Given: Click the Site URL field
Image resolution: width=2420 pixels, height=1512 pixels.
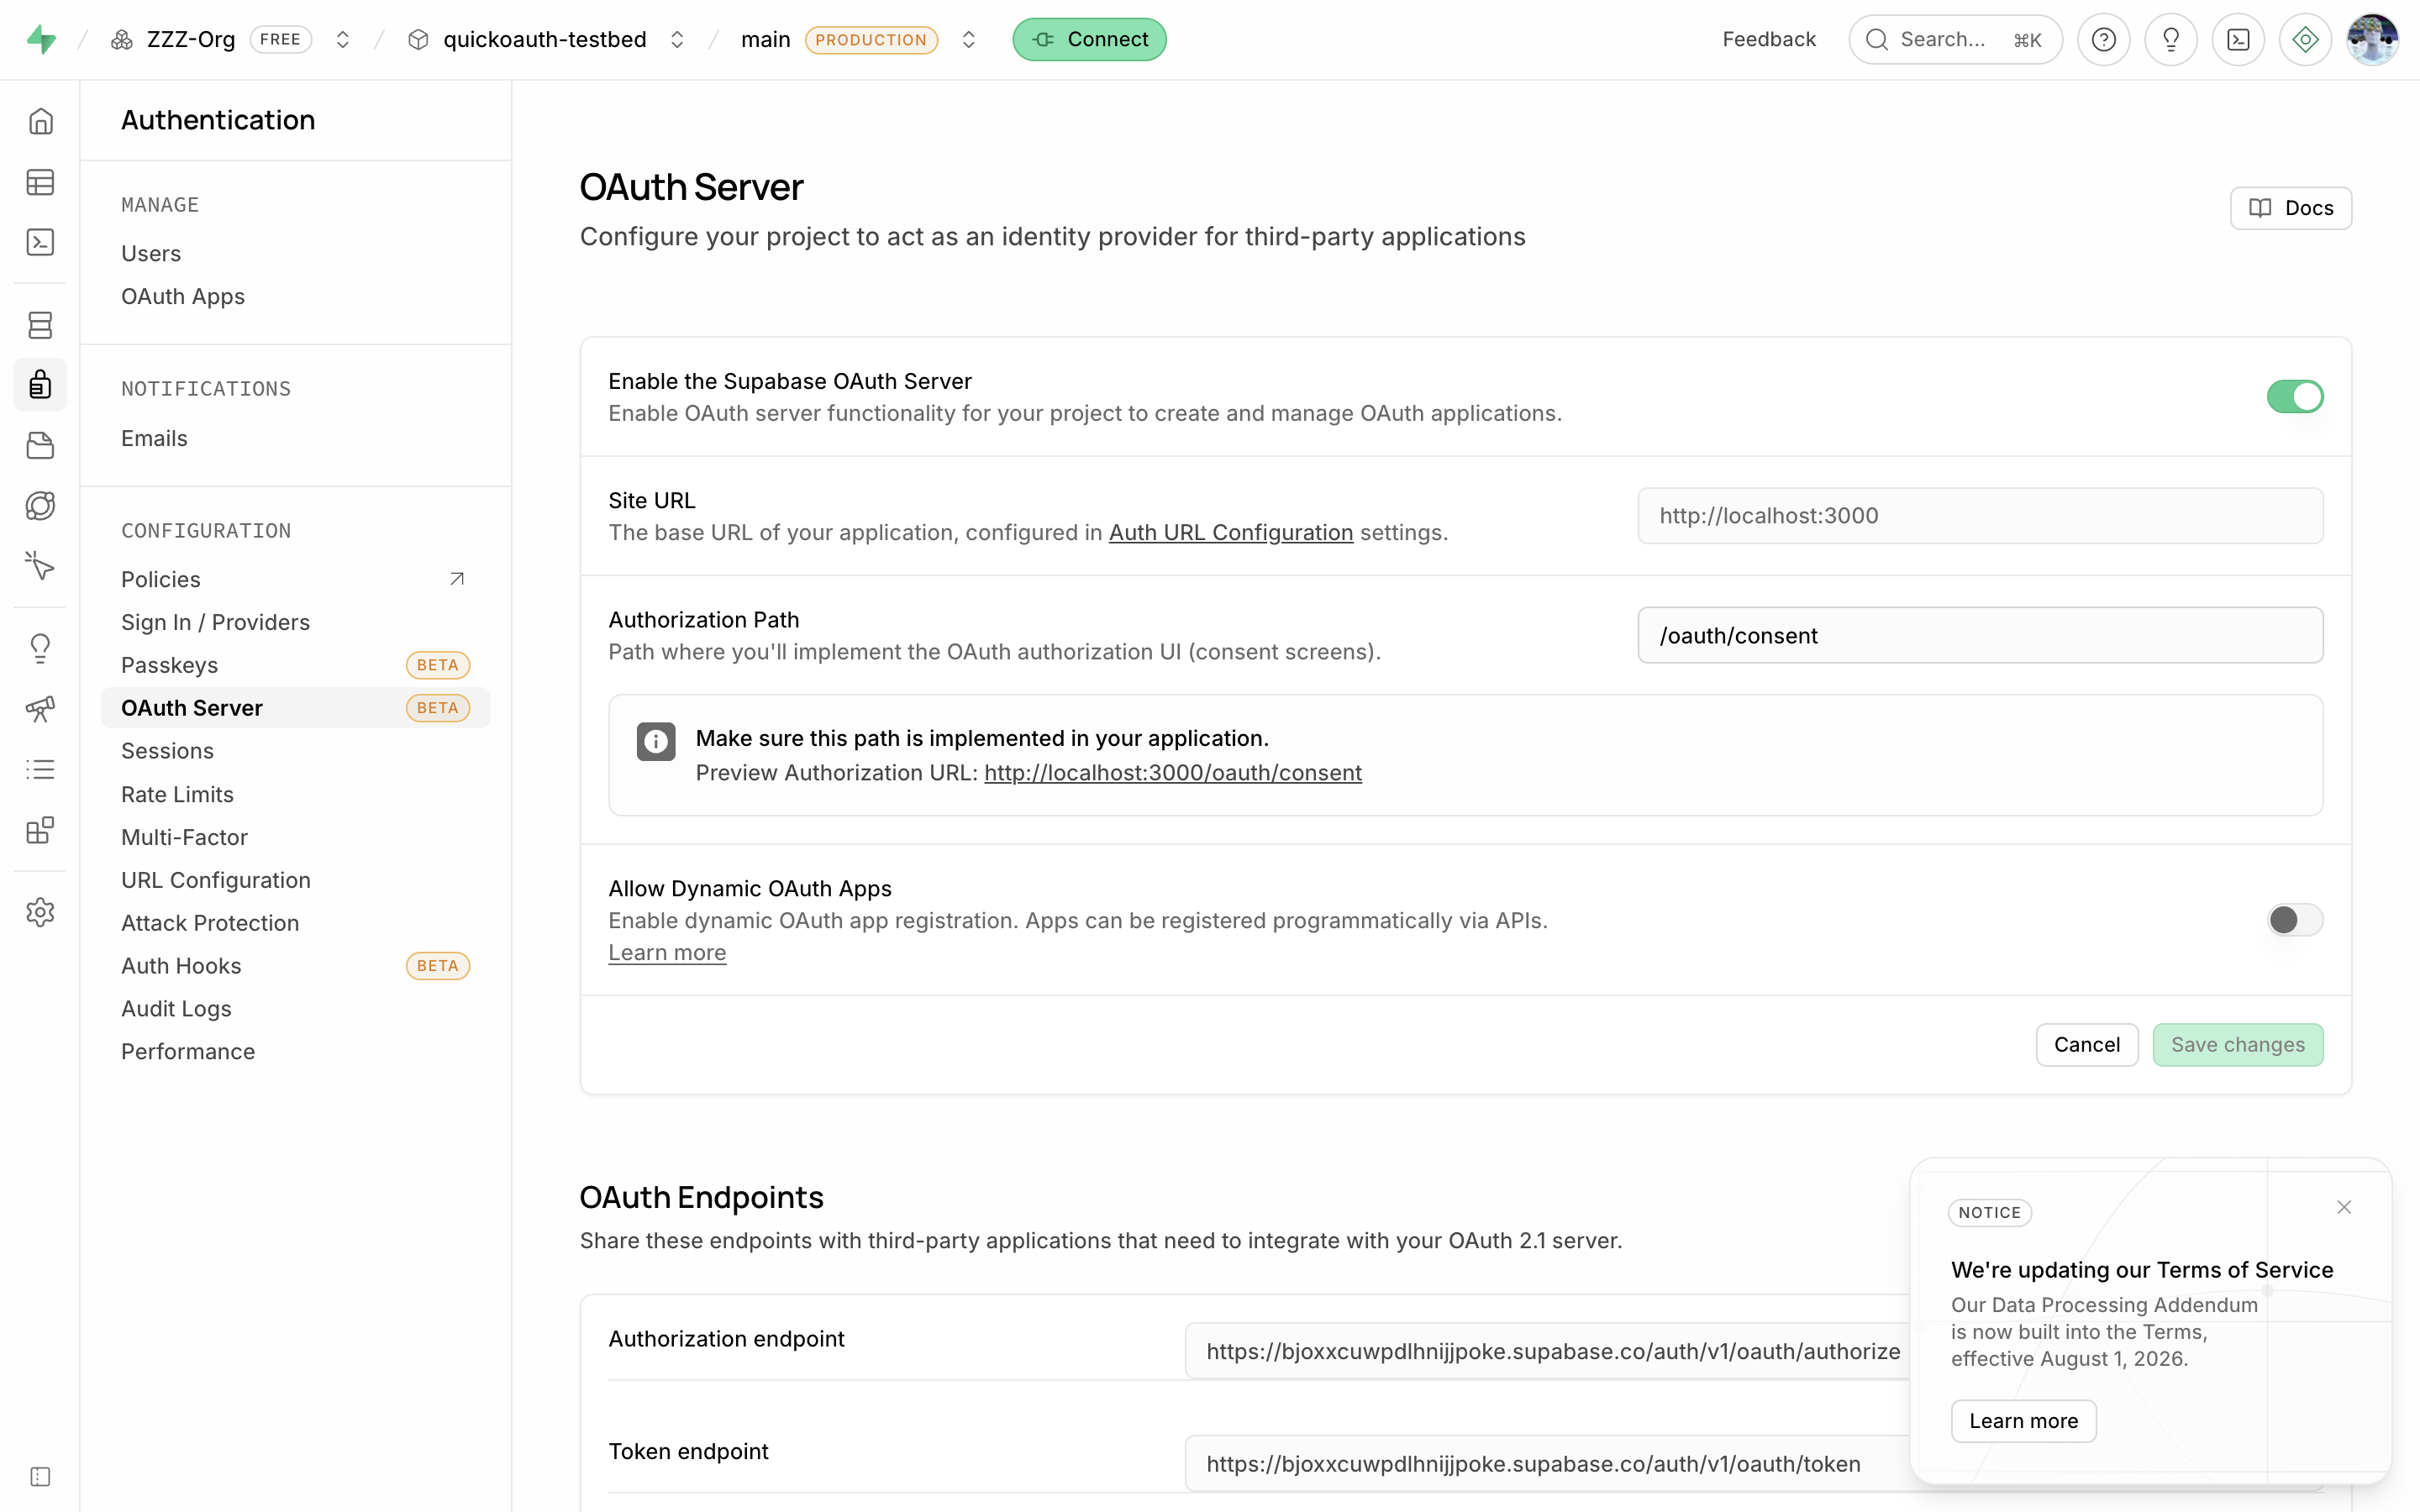Looking at the screenshot, I should (x=1980, y=516).
